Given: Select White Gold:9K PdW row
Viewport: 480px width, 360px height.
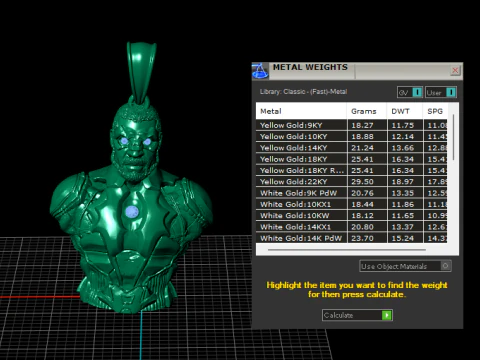Looking at the screenshot, I should tap(352, 193).
